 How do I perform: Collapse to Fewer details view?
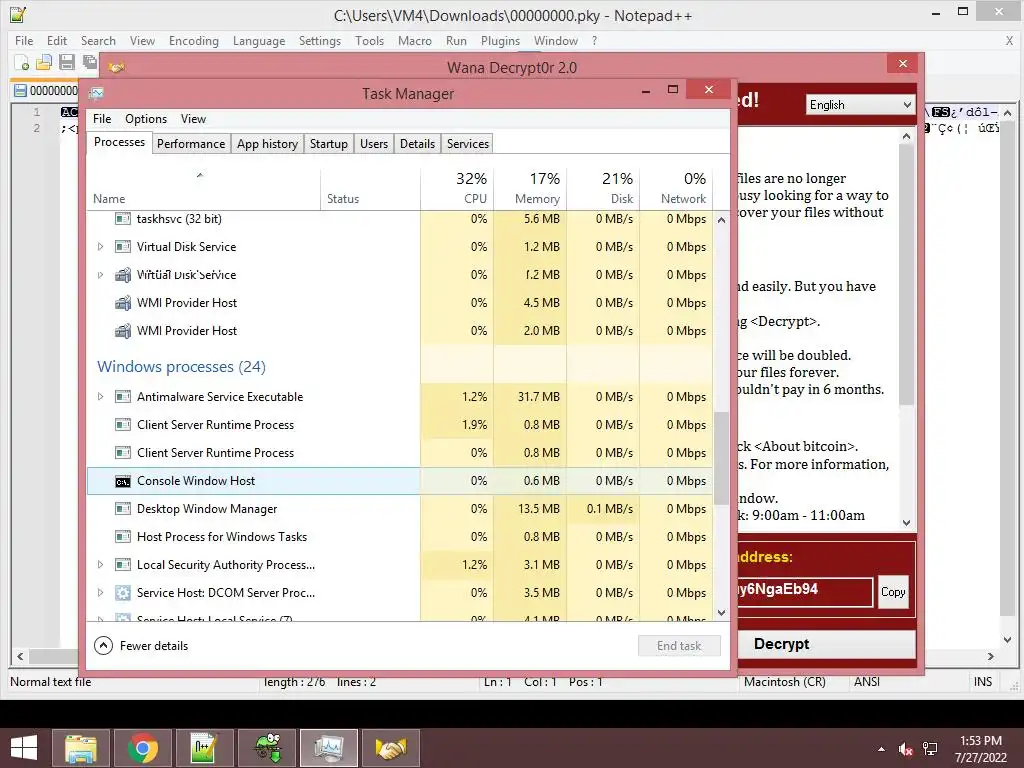(141, 646)
